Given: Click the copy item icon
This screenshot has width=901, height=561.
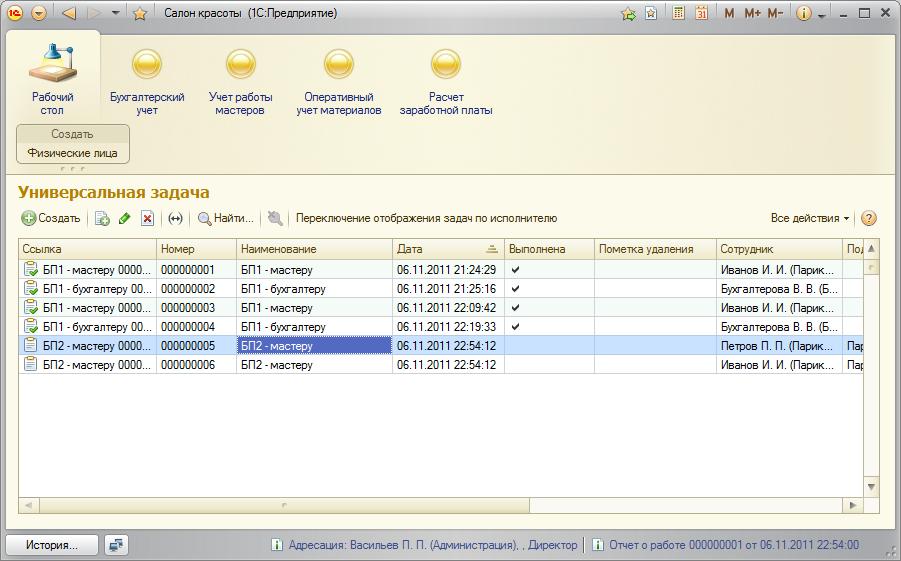Looking at the screenshot, I should pyautogui.click(x=102, y=218).
